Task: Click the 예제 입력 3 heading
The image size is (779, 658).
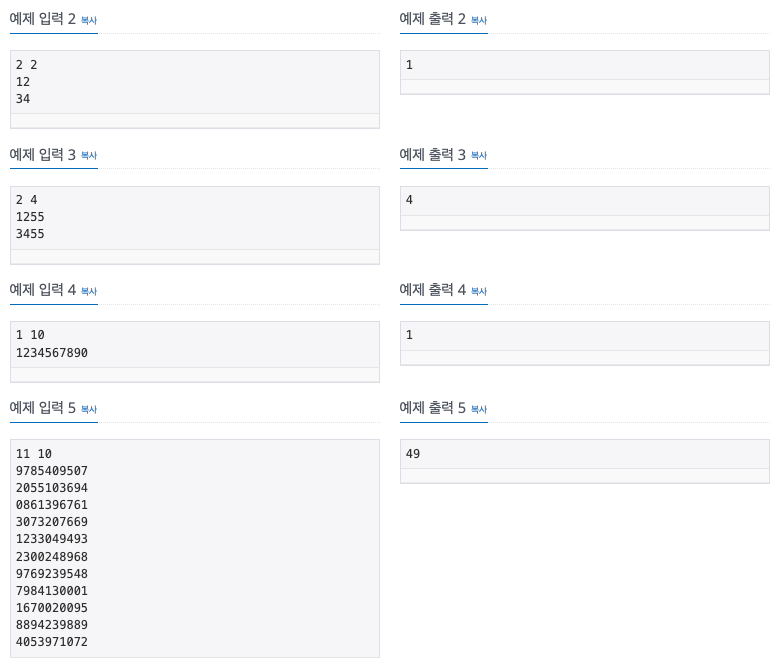Action: (43, 155)
